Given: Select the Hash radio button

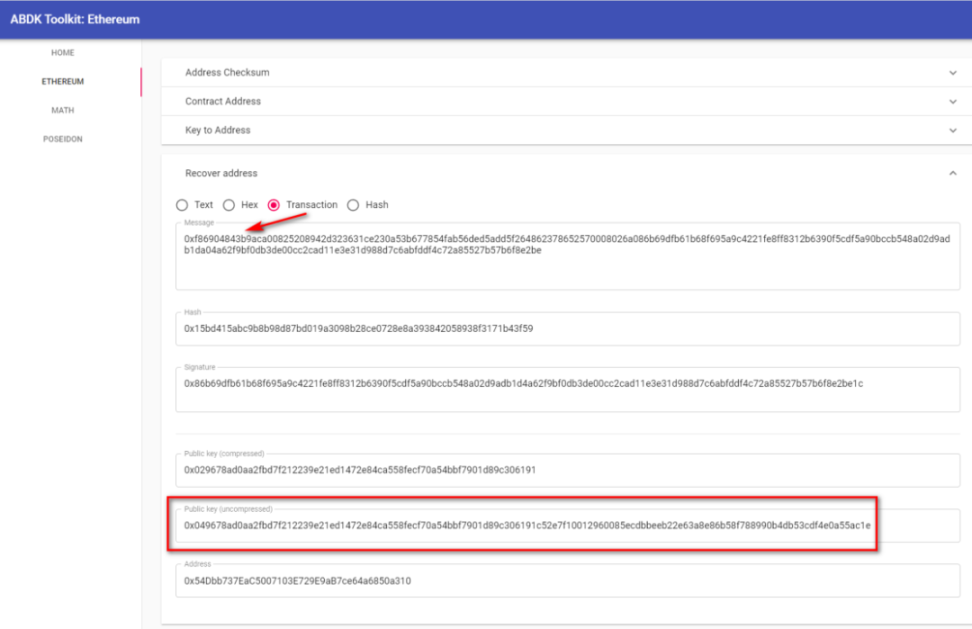Looking at the screenshot, I should (x=353, y=205).
